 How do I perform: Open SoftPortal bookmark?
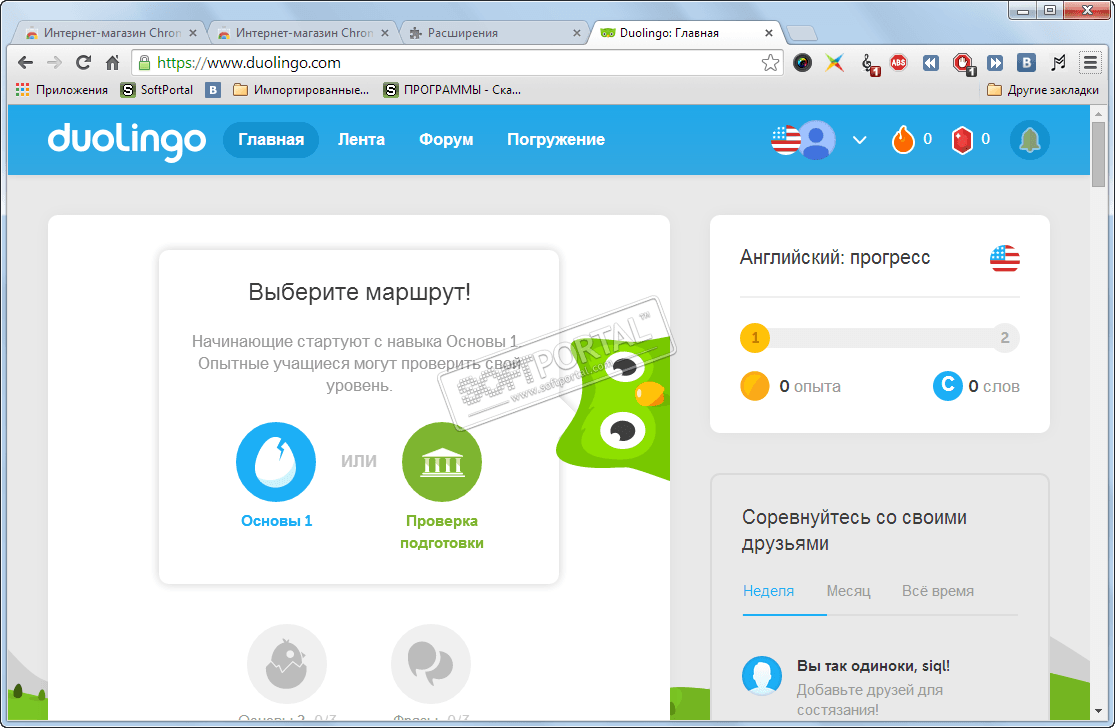(x=157, y=90)
